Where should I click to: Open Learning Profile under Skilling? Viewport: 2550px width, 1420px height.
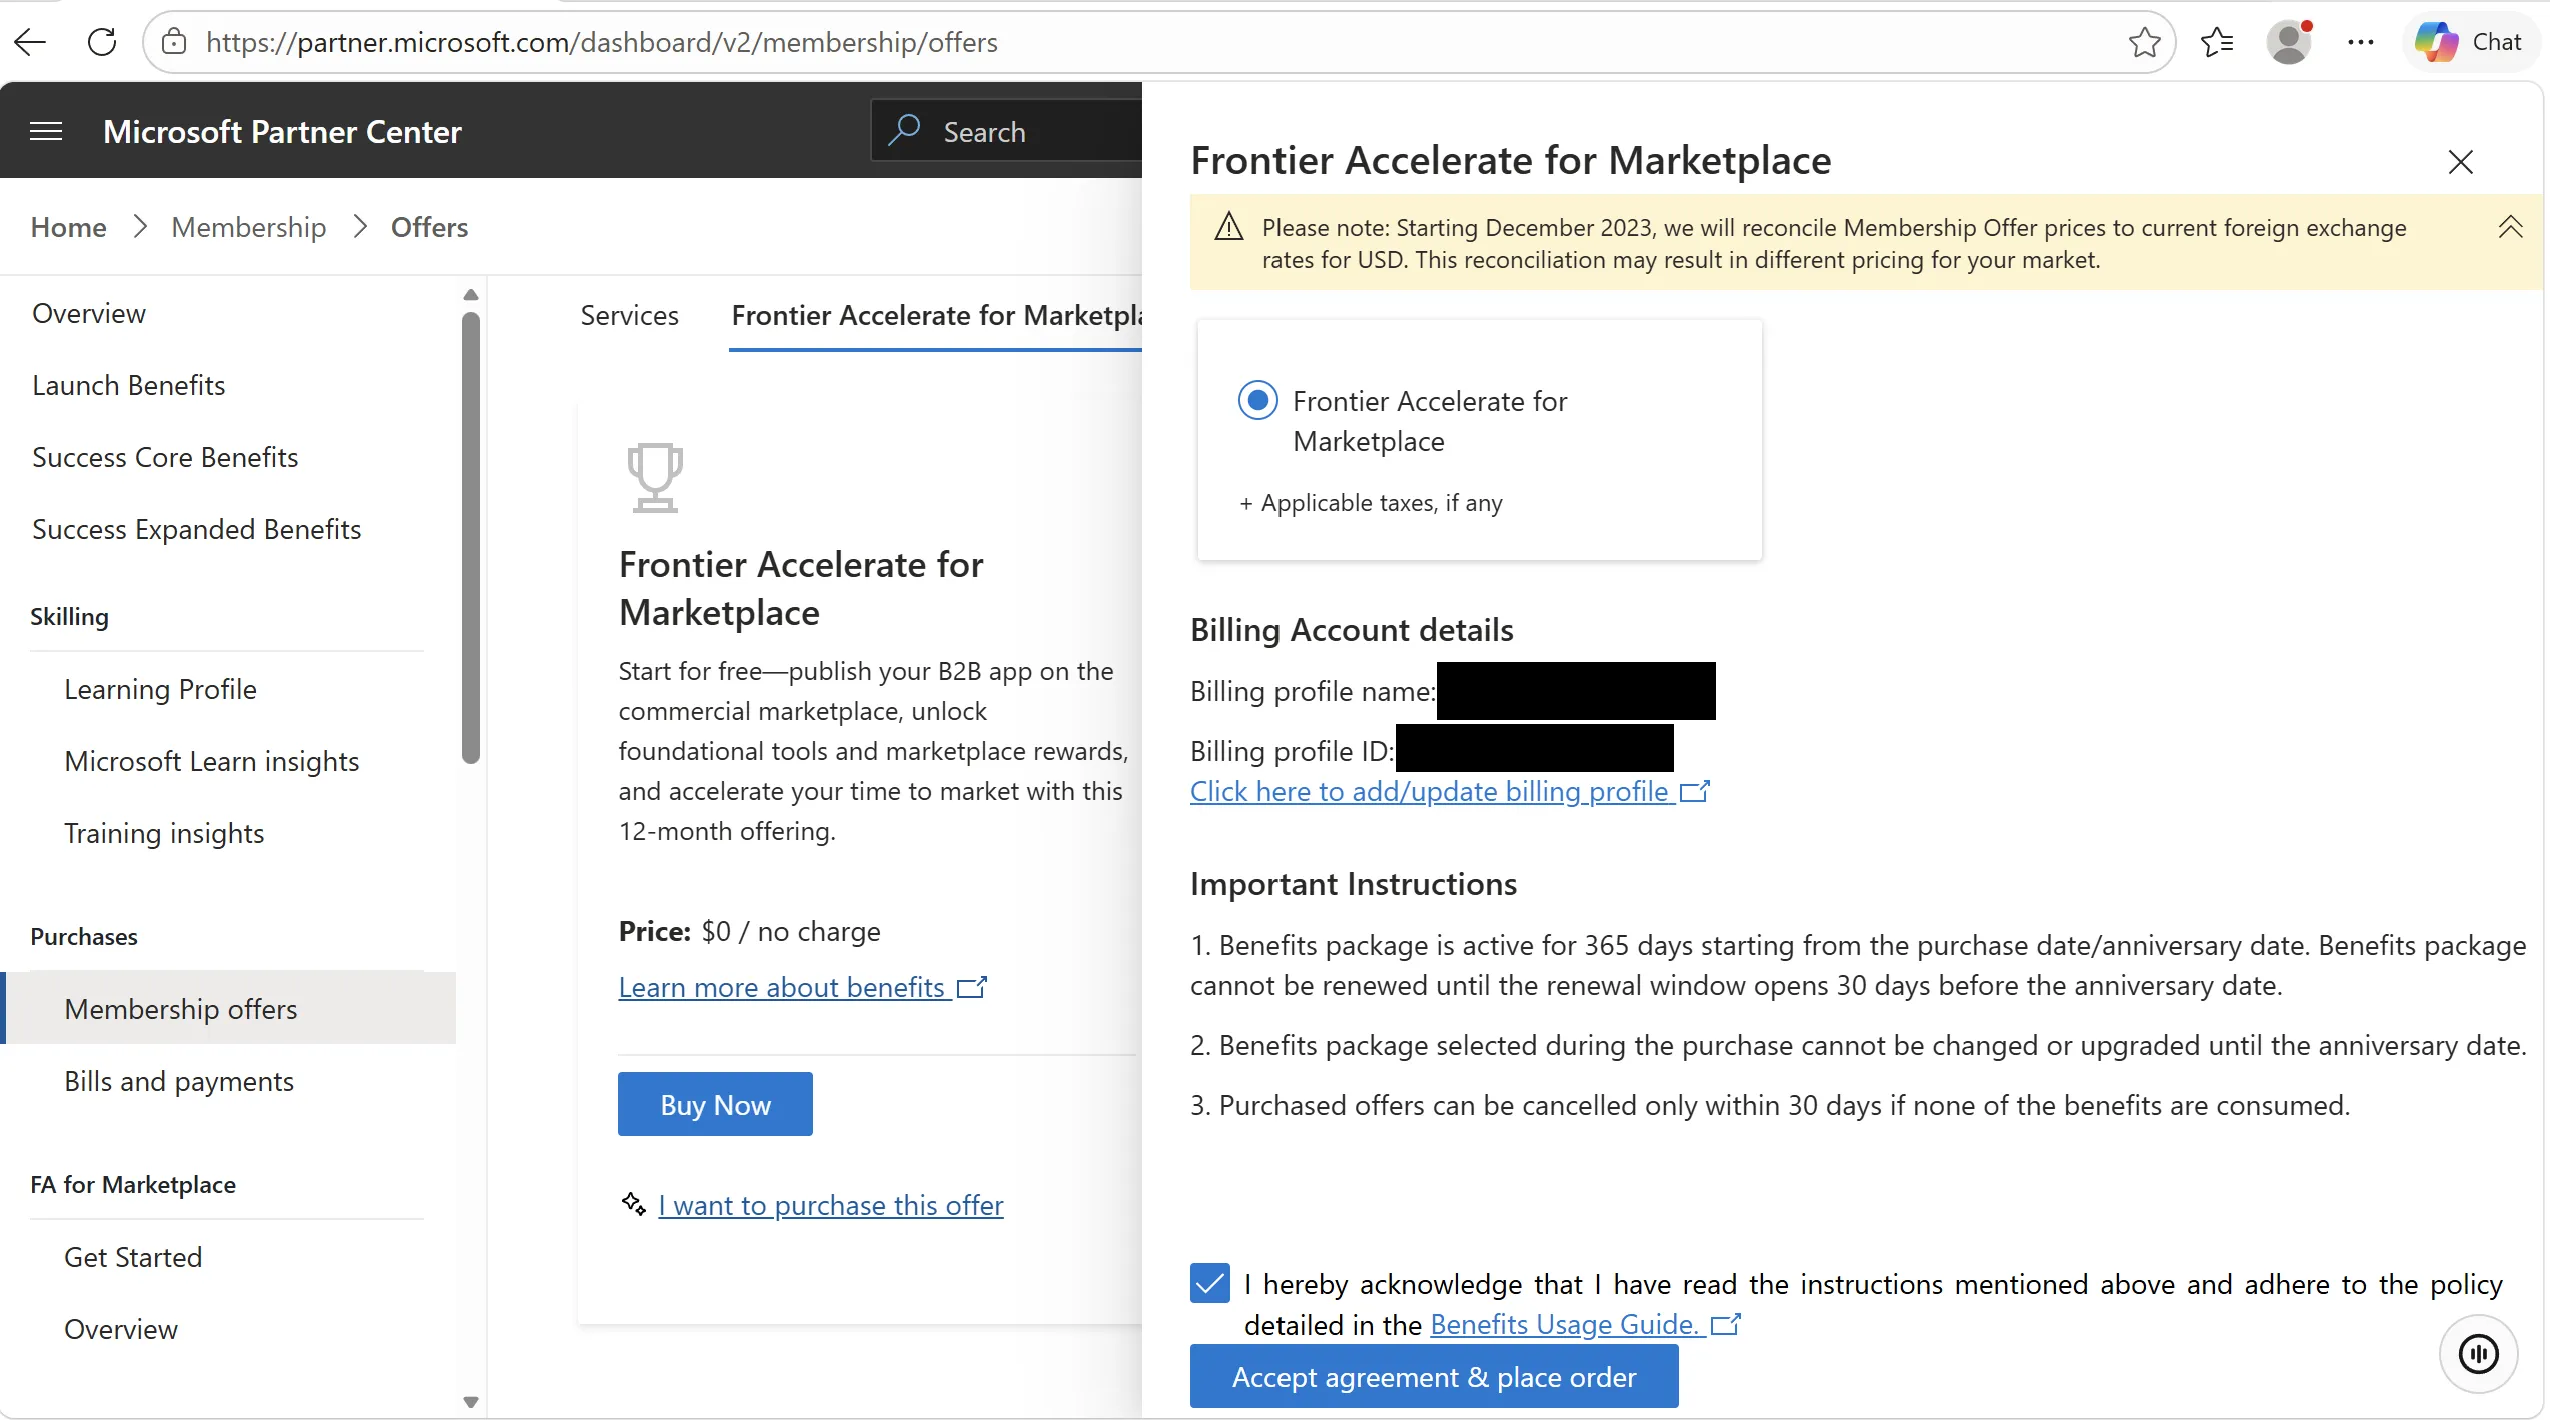coord(160,689)
